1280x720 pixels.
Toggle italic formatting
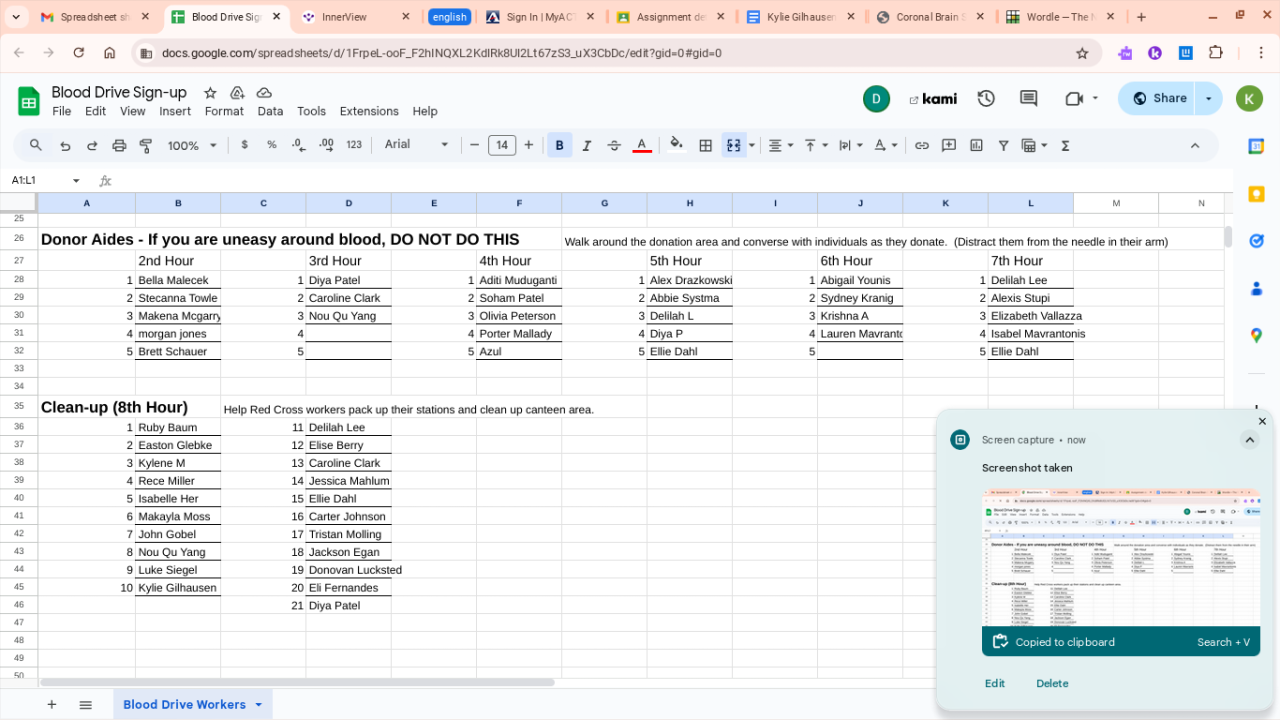587,145
